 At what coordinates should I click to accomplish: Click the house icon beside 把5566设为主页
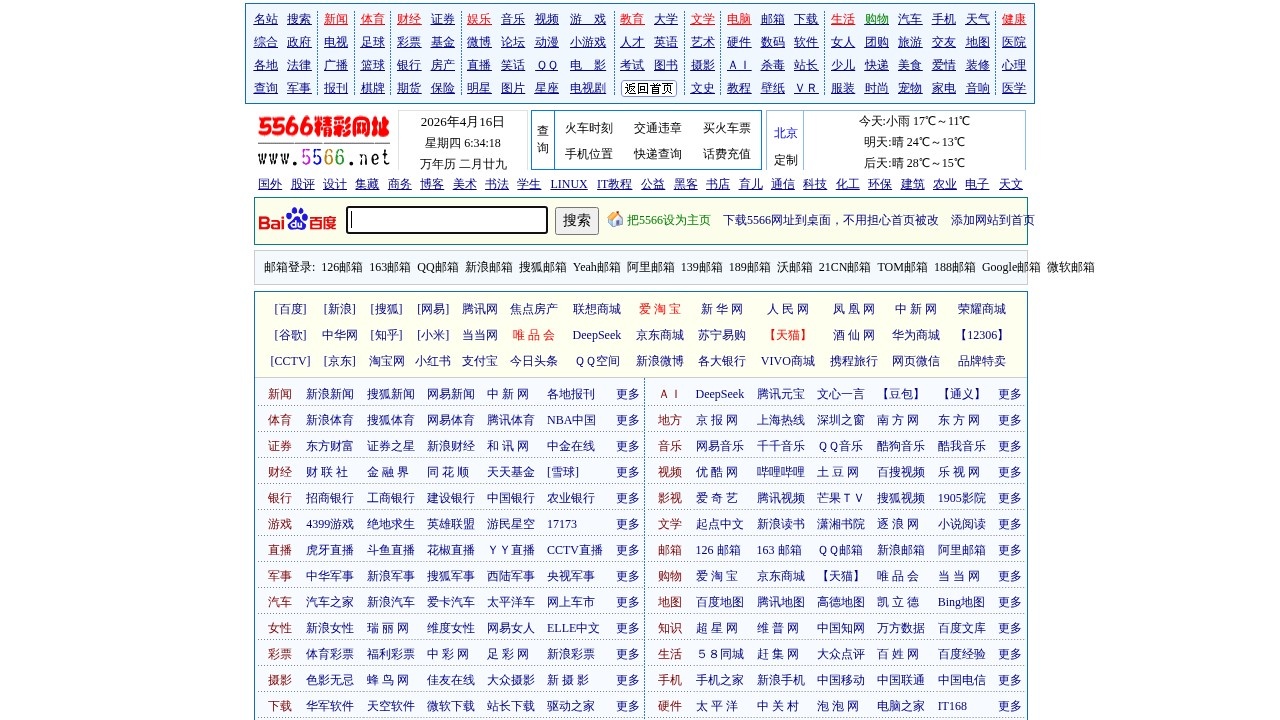615,220
